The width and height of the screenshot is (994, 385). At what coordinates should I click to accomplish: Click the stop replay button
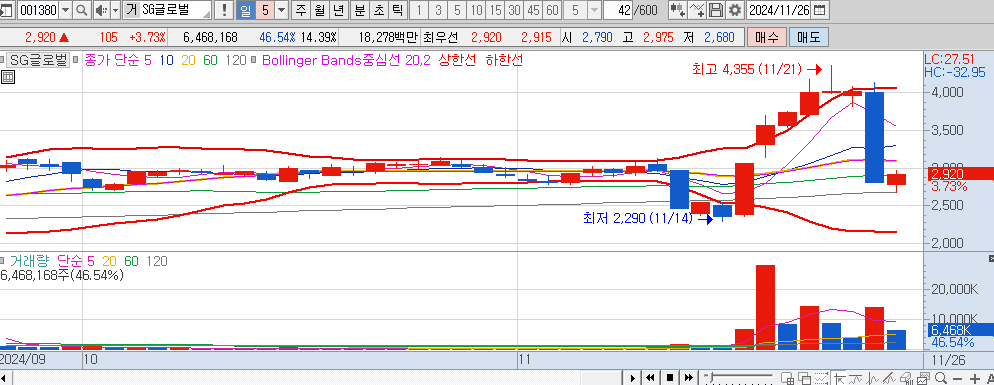(669, 378)
